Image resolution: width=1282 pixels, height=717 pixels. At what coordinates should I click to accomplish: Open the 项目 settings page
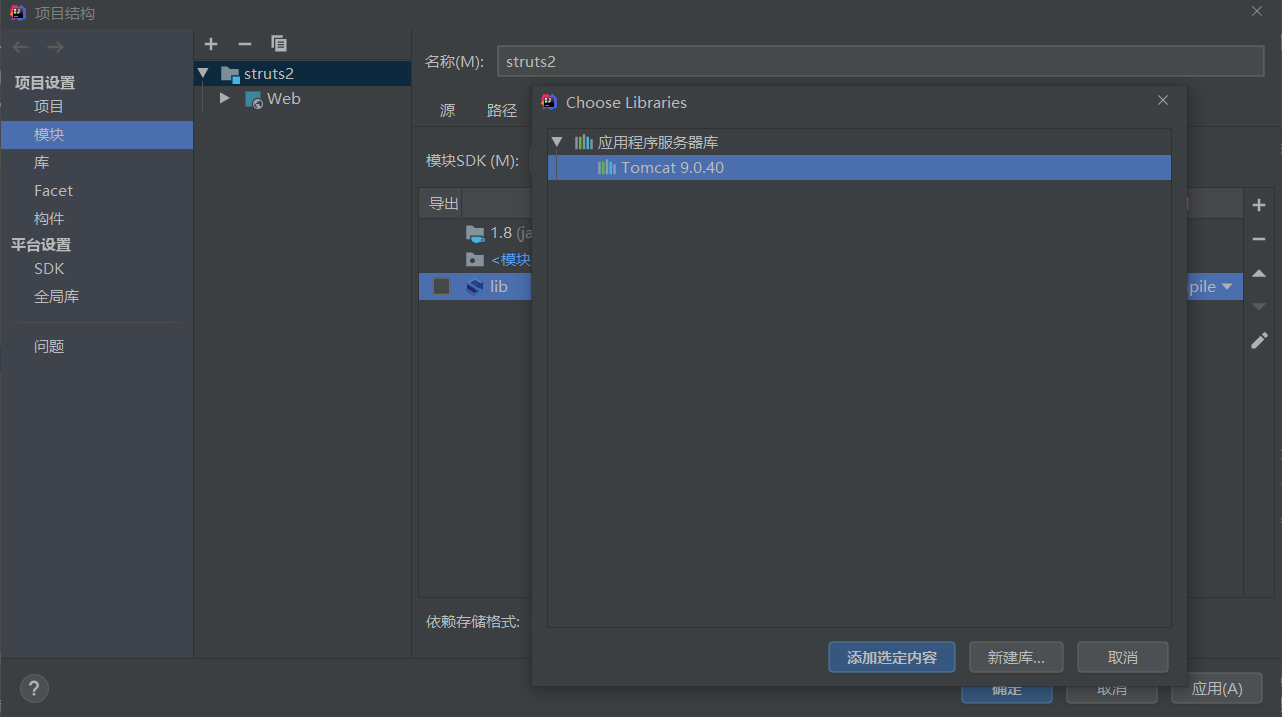[x=49, y=107]
